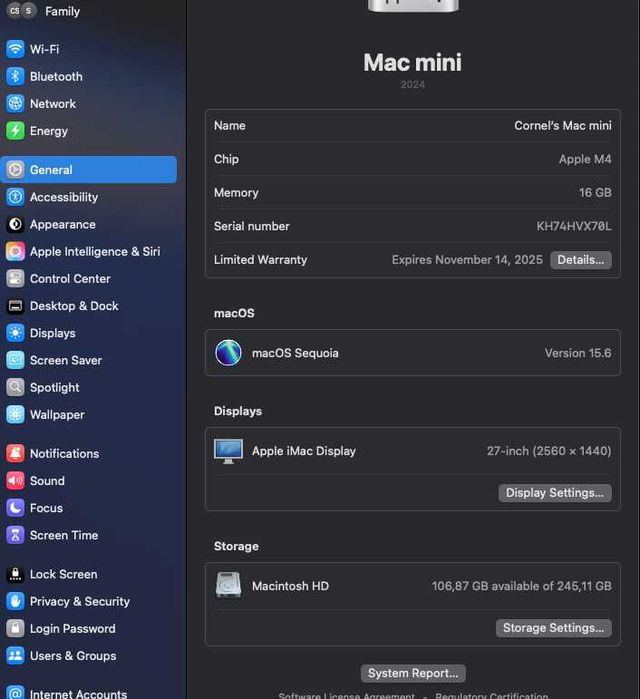640x699 pixels.
Task: Click the Notifications bell icon
Action: [15, 453]
